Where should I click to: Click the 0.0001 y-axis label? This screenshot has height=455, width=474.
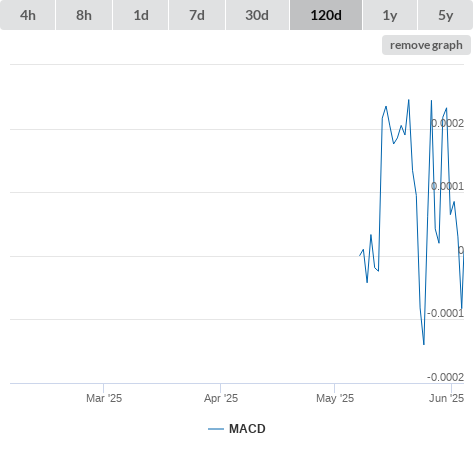[447, 186]
